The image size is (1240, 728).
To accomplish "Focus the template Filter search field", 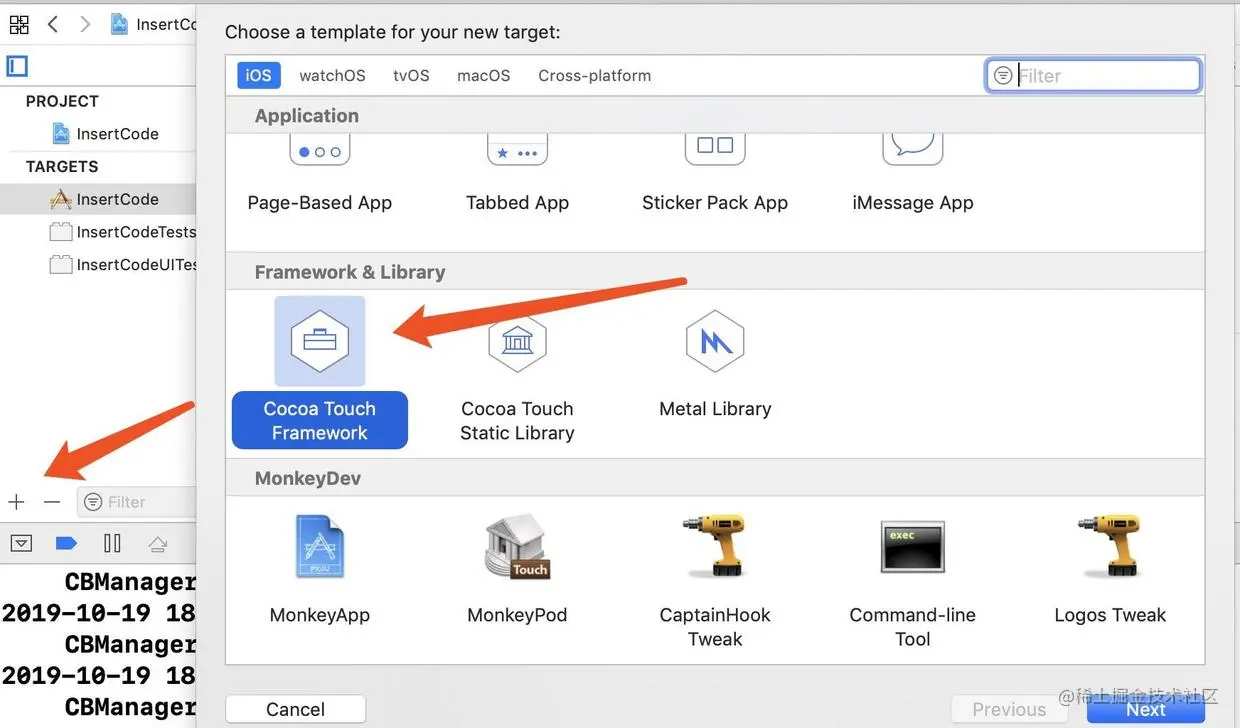I will click(x=1093, y=76).
